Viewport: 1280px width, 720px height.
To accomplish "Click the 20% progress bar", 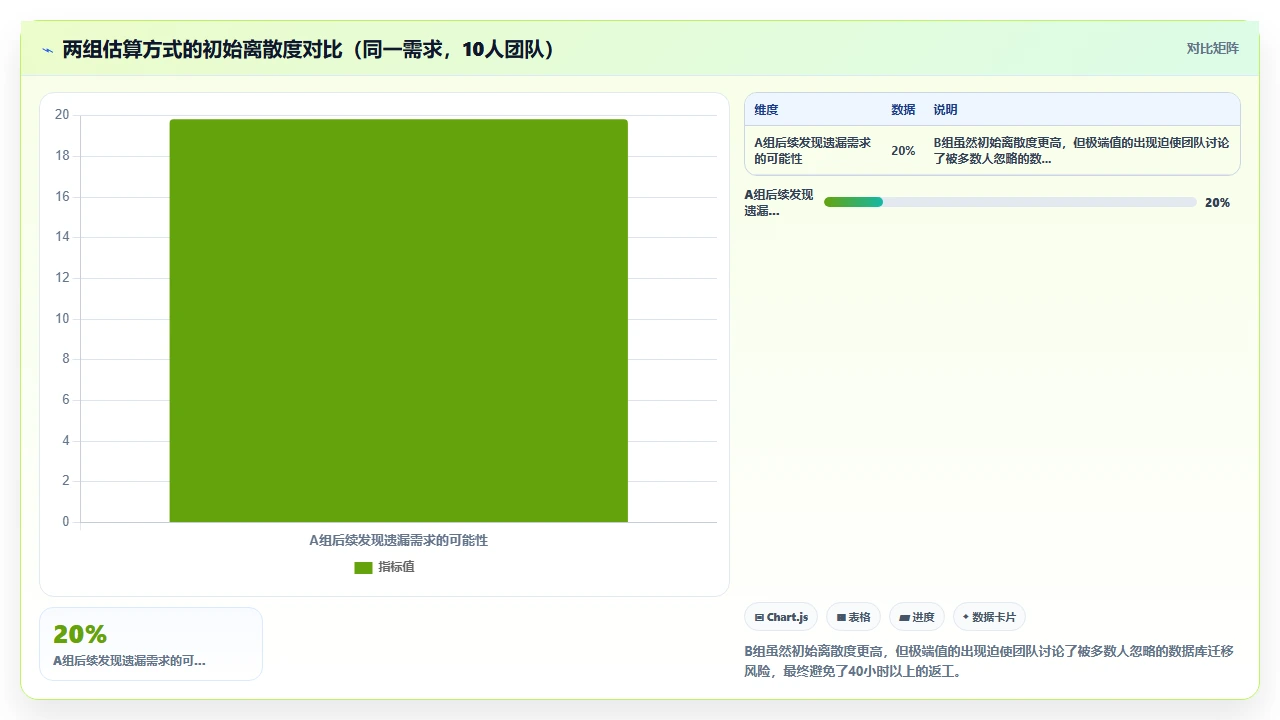I will tap(1010, 202).
